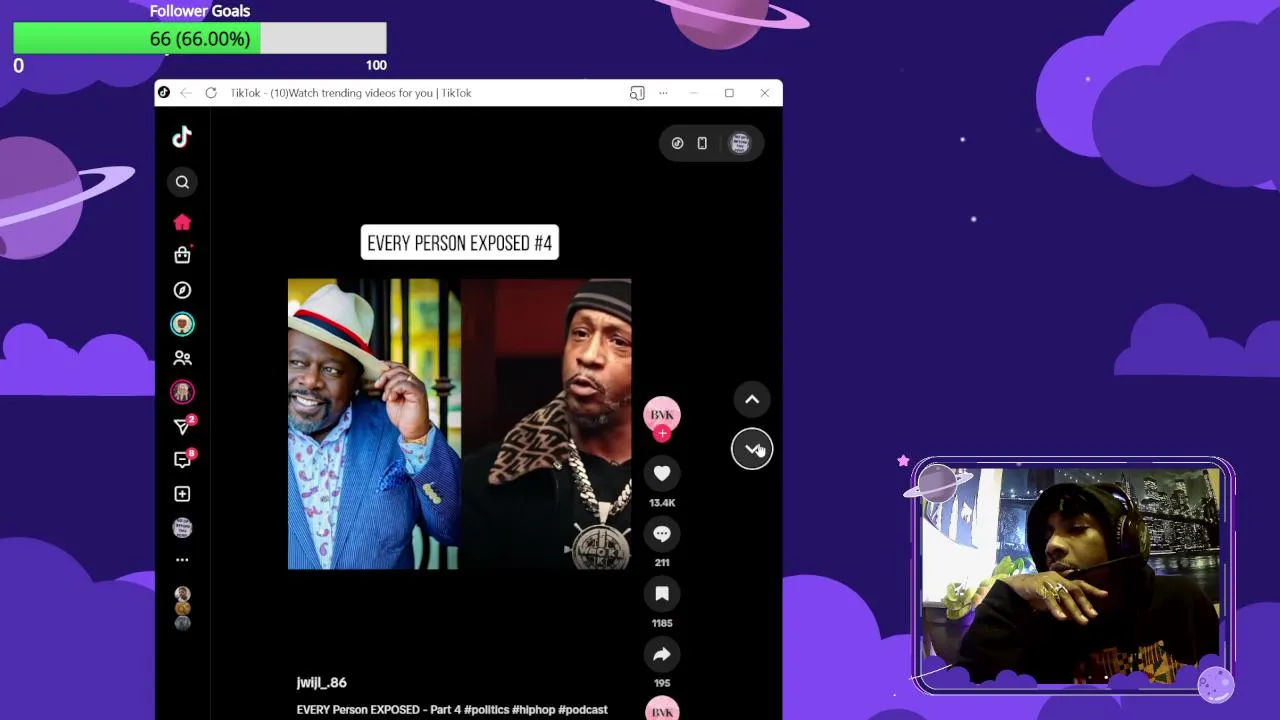This screenshot has height=720, width=1280.
Task: Click the Upload plus icon
Action: coord(182,494)
